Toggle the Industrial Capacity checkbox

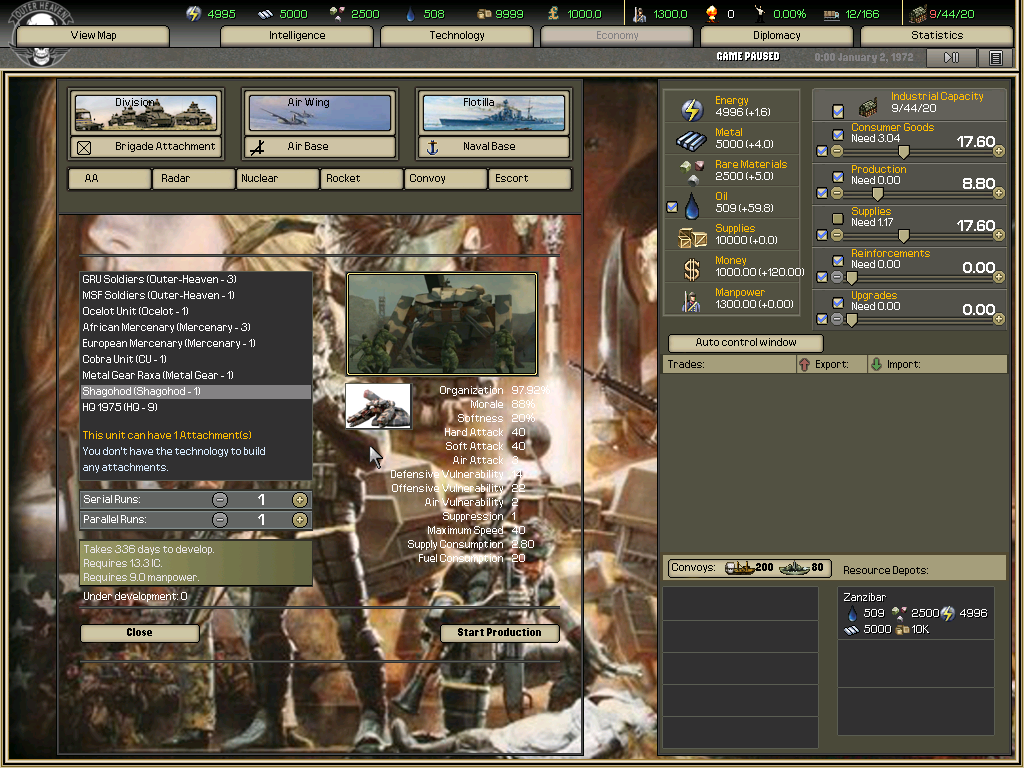(x=838, y=110)
